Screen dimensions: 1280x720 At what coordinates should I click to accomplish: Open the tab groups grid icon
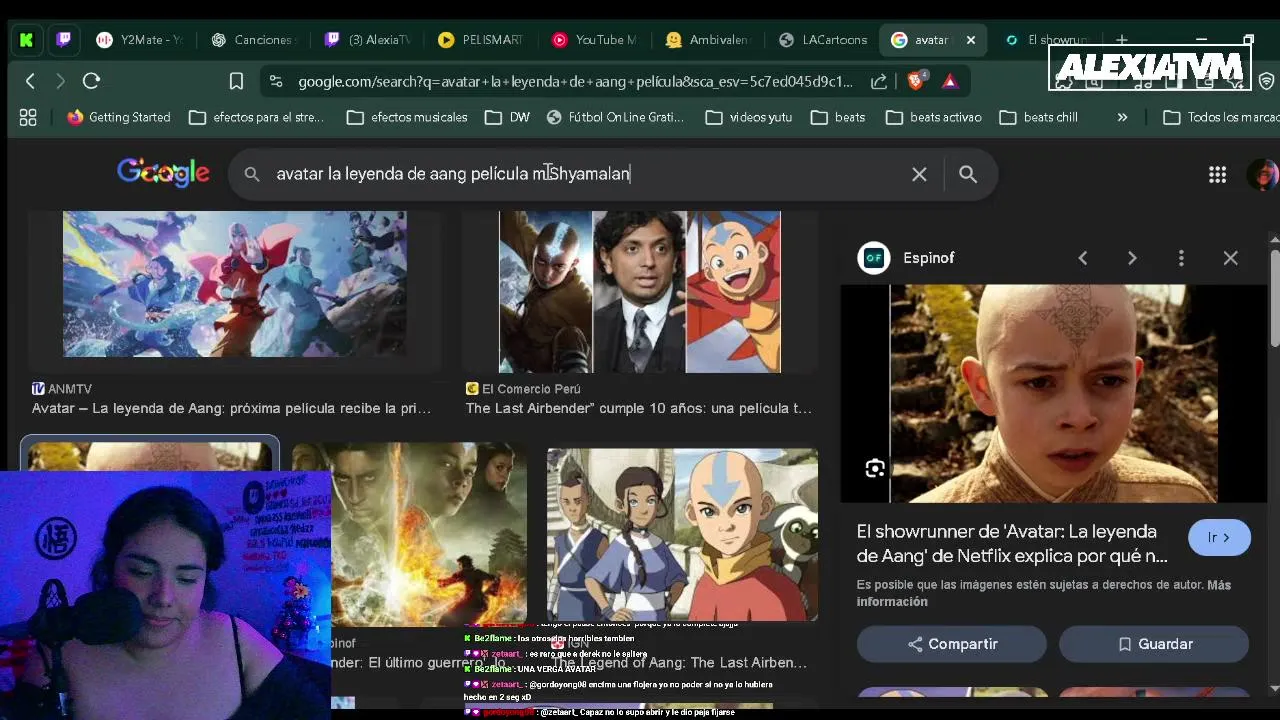click(28, 117)
